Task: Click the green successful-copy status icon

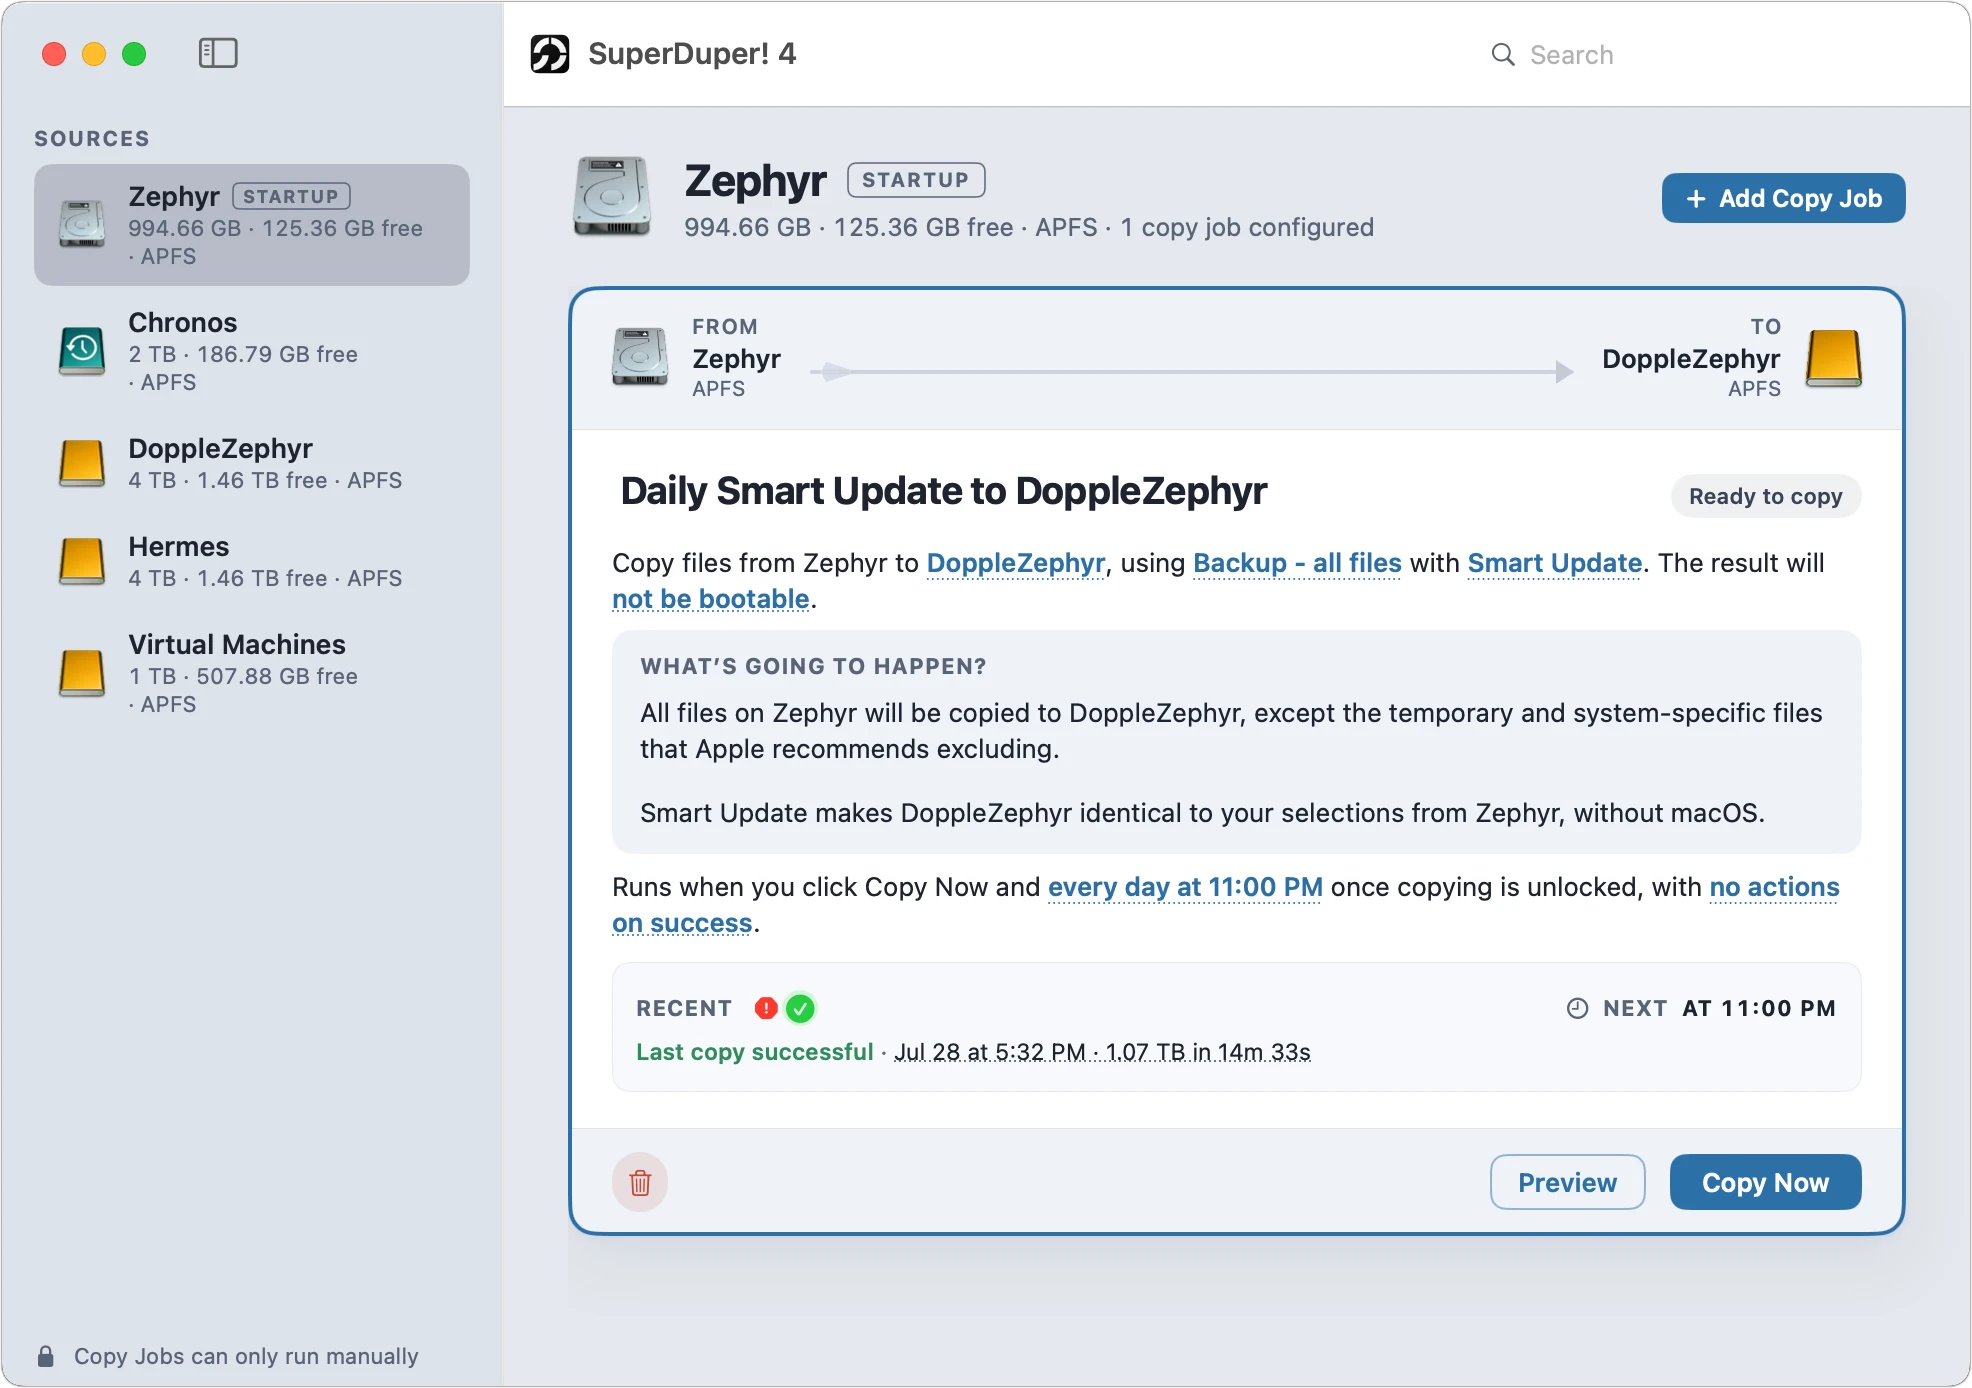Action: click(800, 1008)
